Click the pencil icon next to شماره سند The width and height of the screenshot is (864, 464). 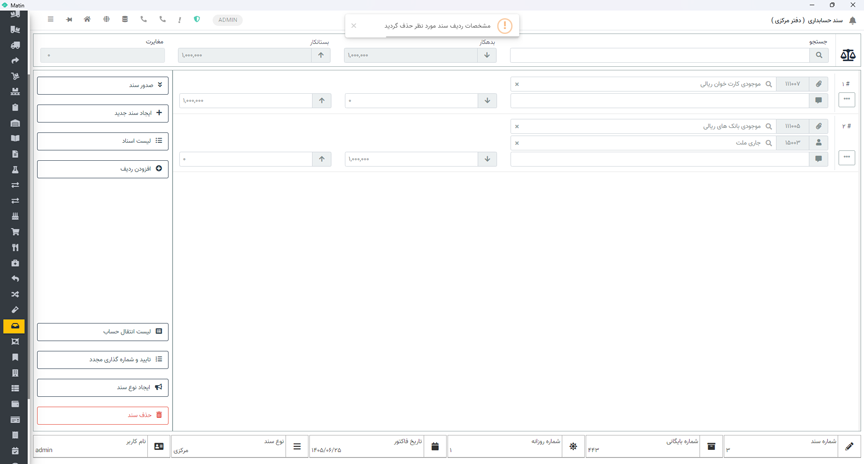click(849, 446)
